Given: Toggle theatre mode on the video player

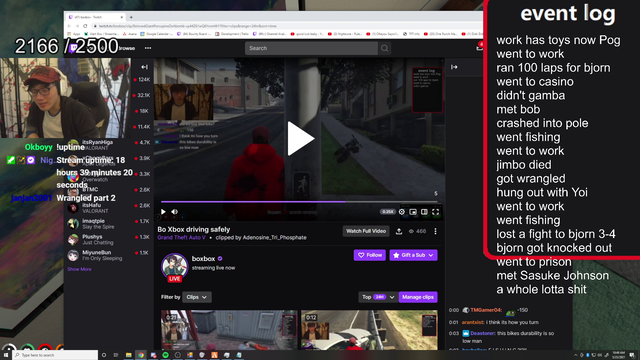Looking at the screenshot, I should tap(424, 211).
